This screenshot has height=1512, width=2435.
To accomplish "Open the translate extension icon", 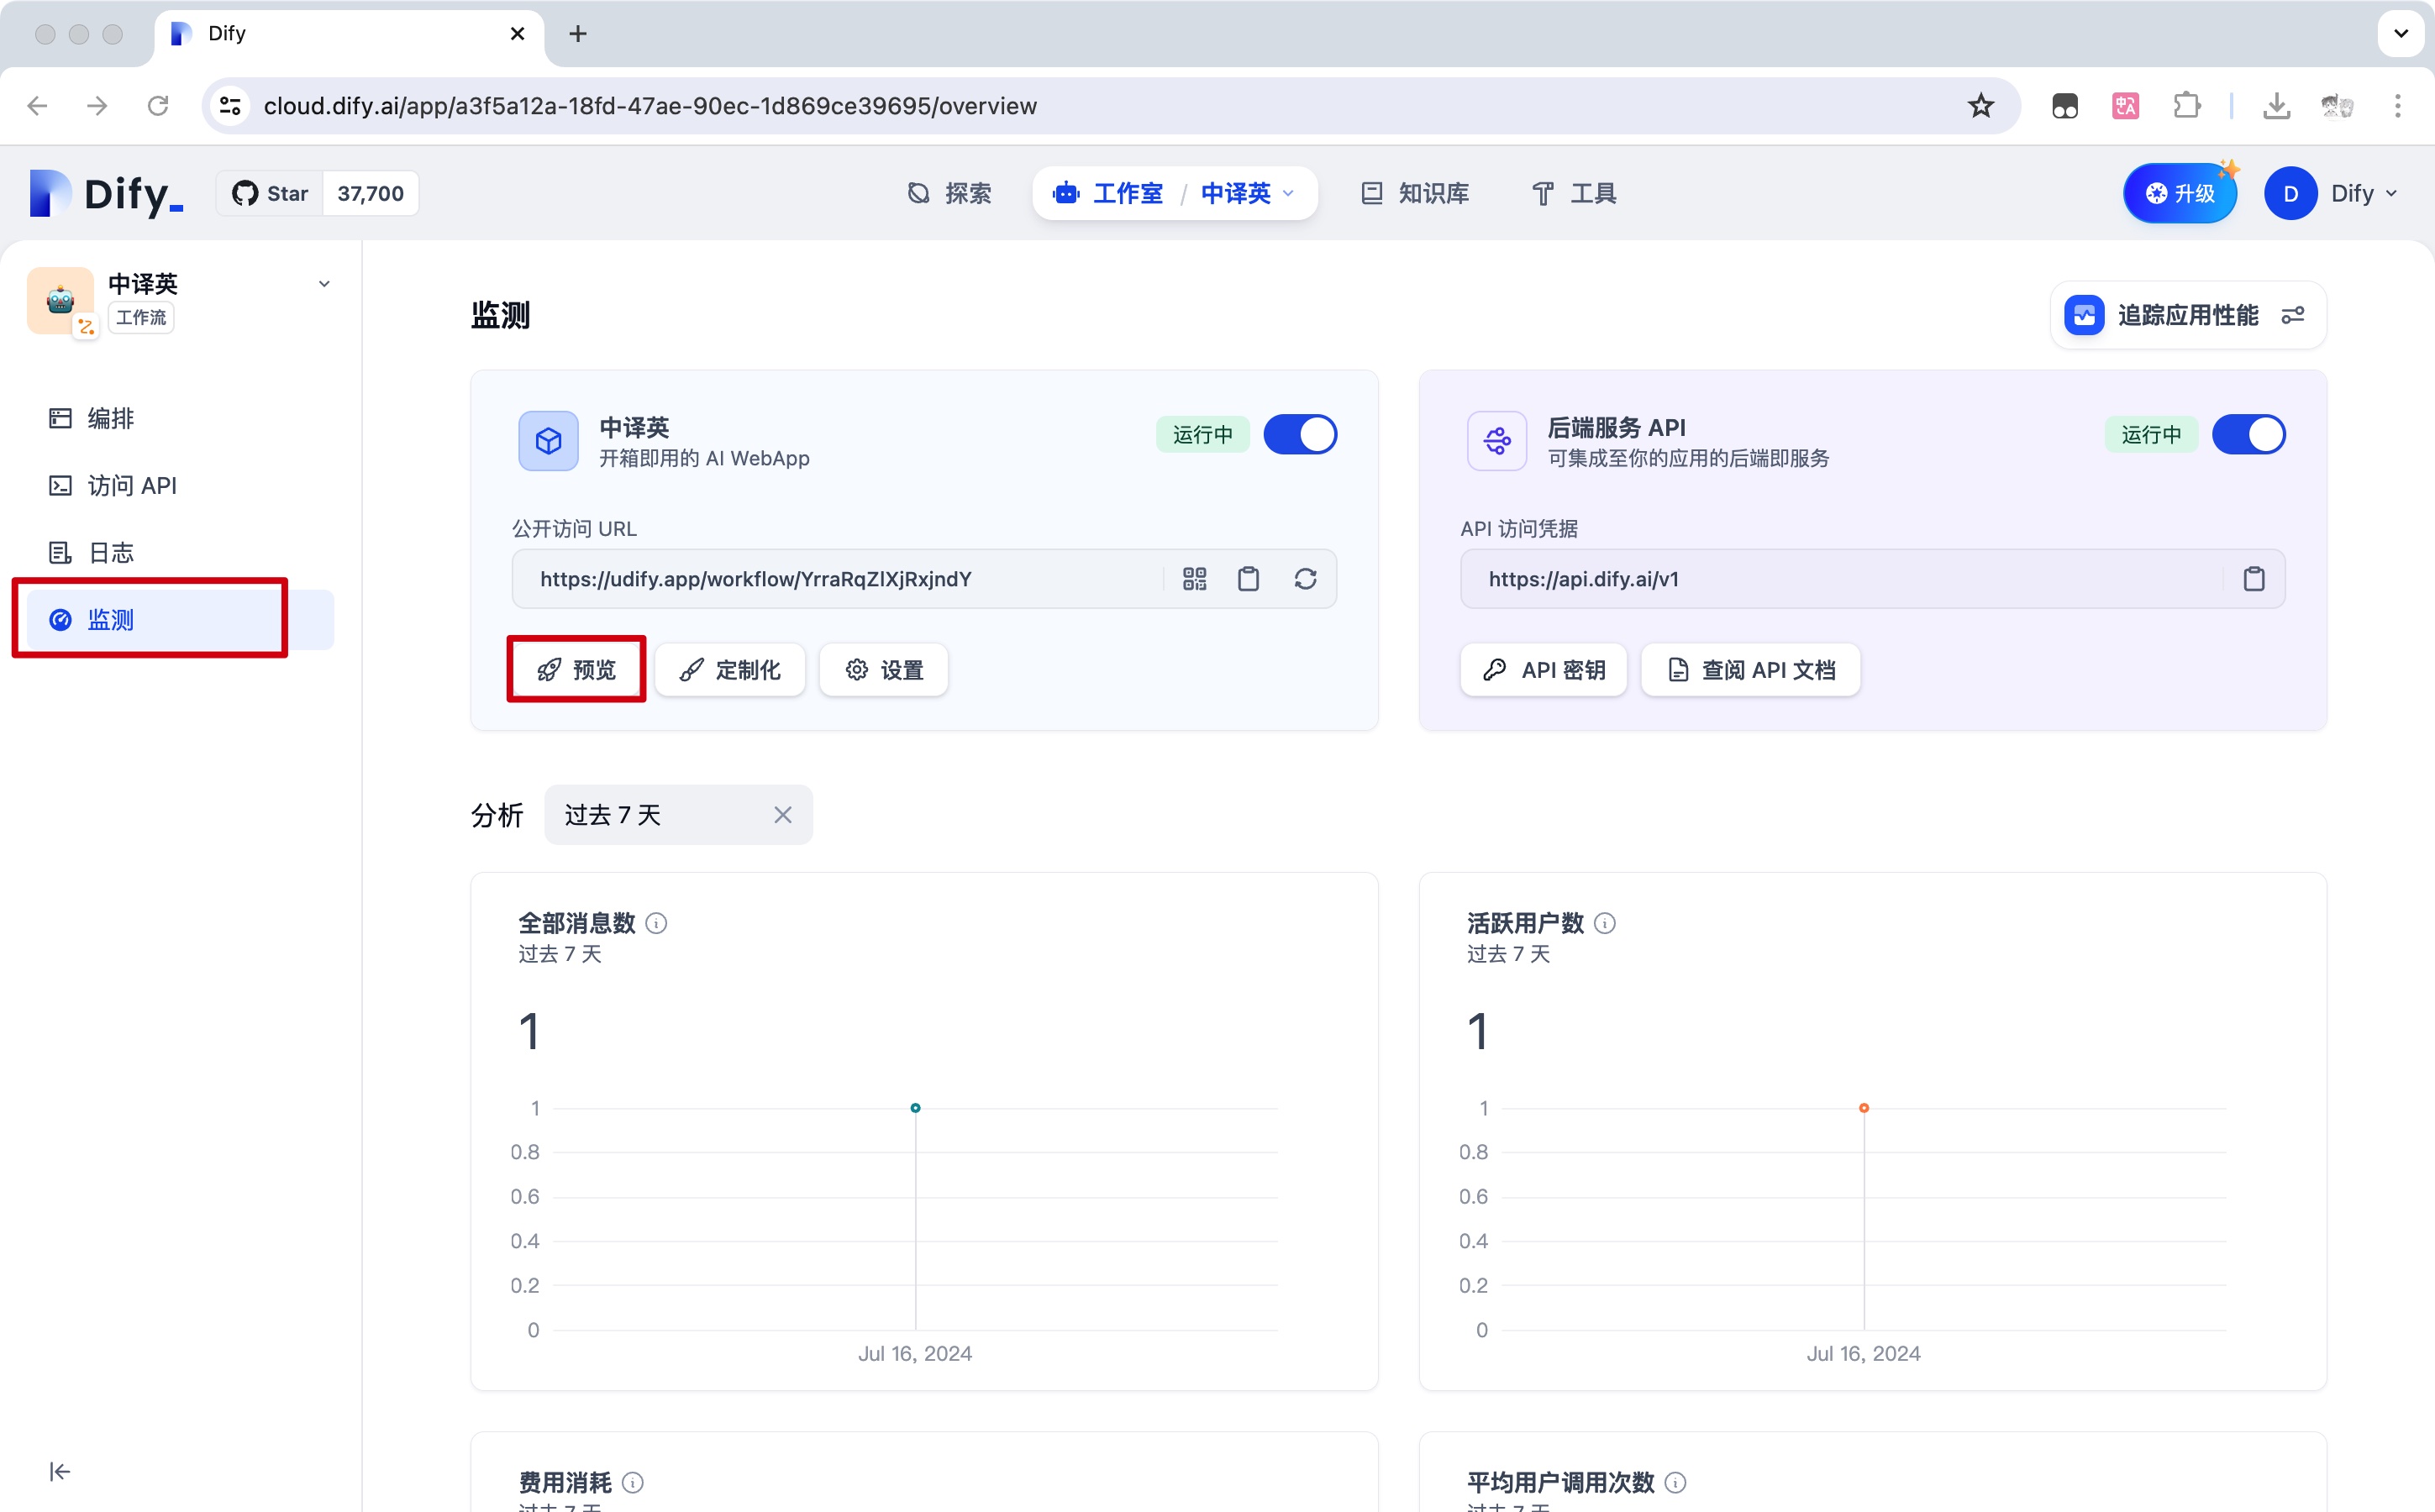I will point(2125,105).
